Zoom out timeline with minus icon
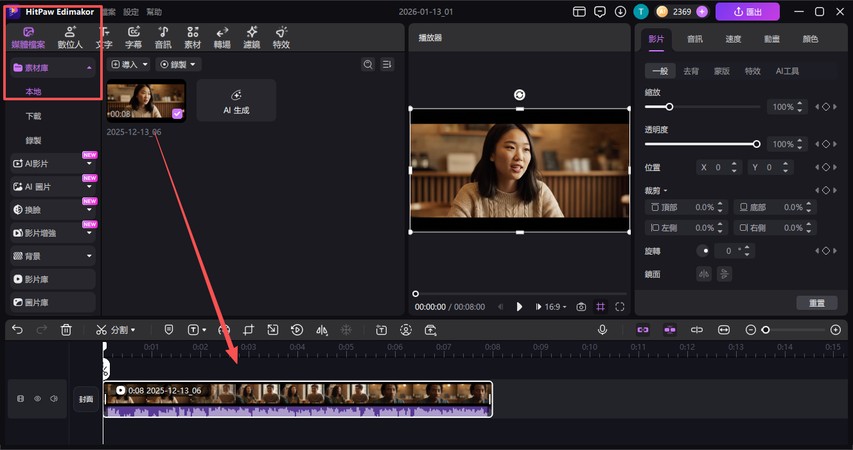Viewport: 853px width, 450px height. pyautogui.click(x=750, y=330)
